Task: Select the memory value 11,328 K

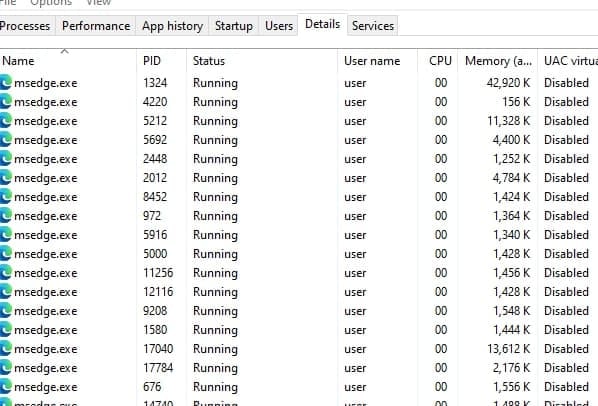Action: (x=509, y=121)
